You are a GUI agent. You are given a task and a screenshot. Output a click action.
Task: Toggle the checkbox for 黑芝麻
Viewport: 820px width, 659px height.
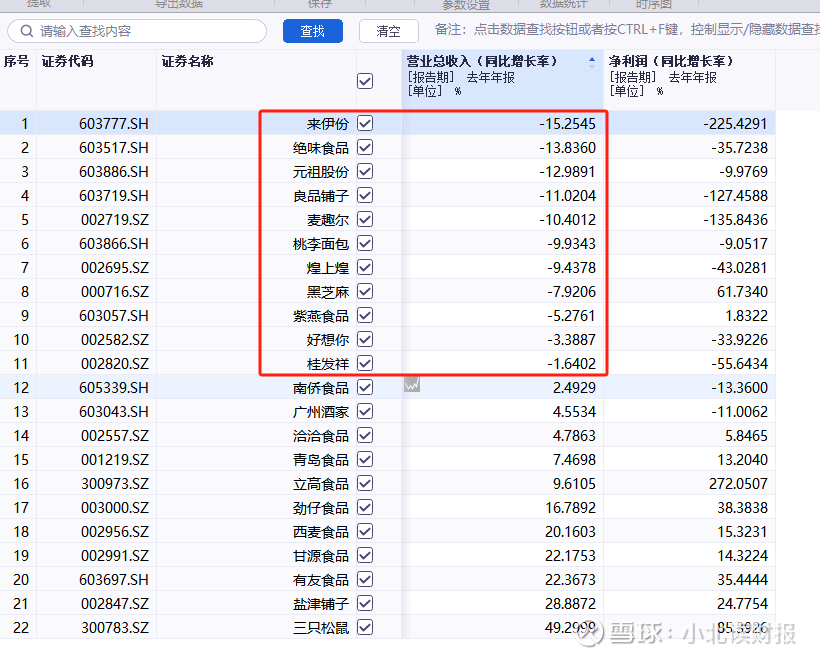[365, 291]
